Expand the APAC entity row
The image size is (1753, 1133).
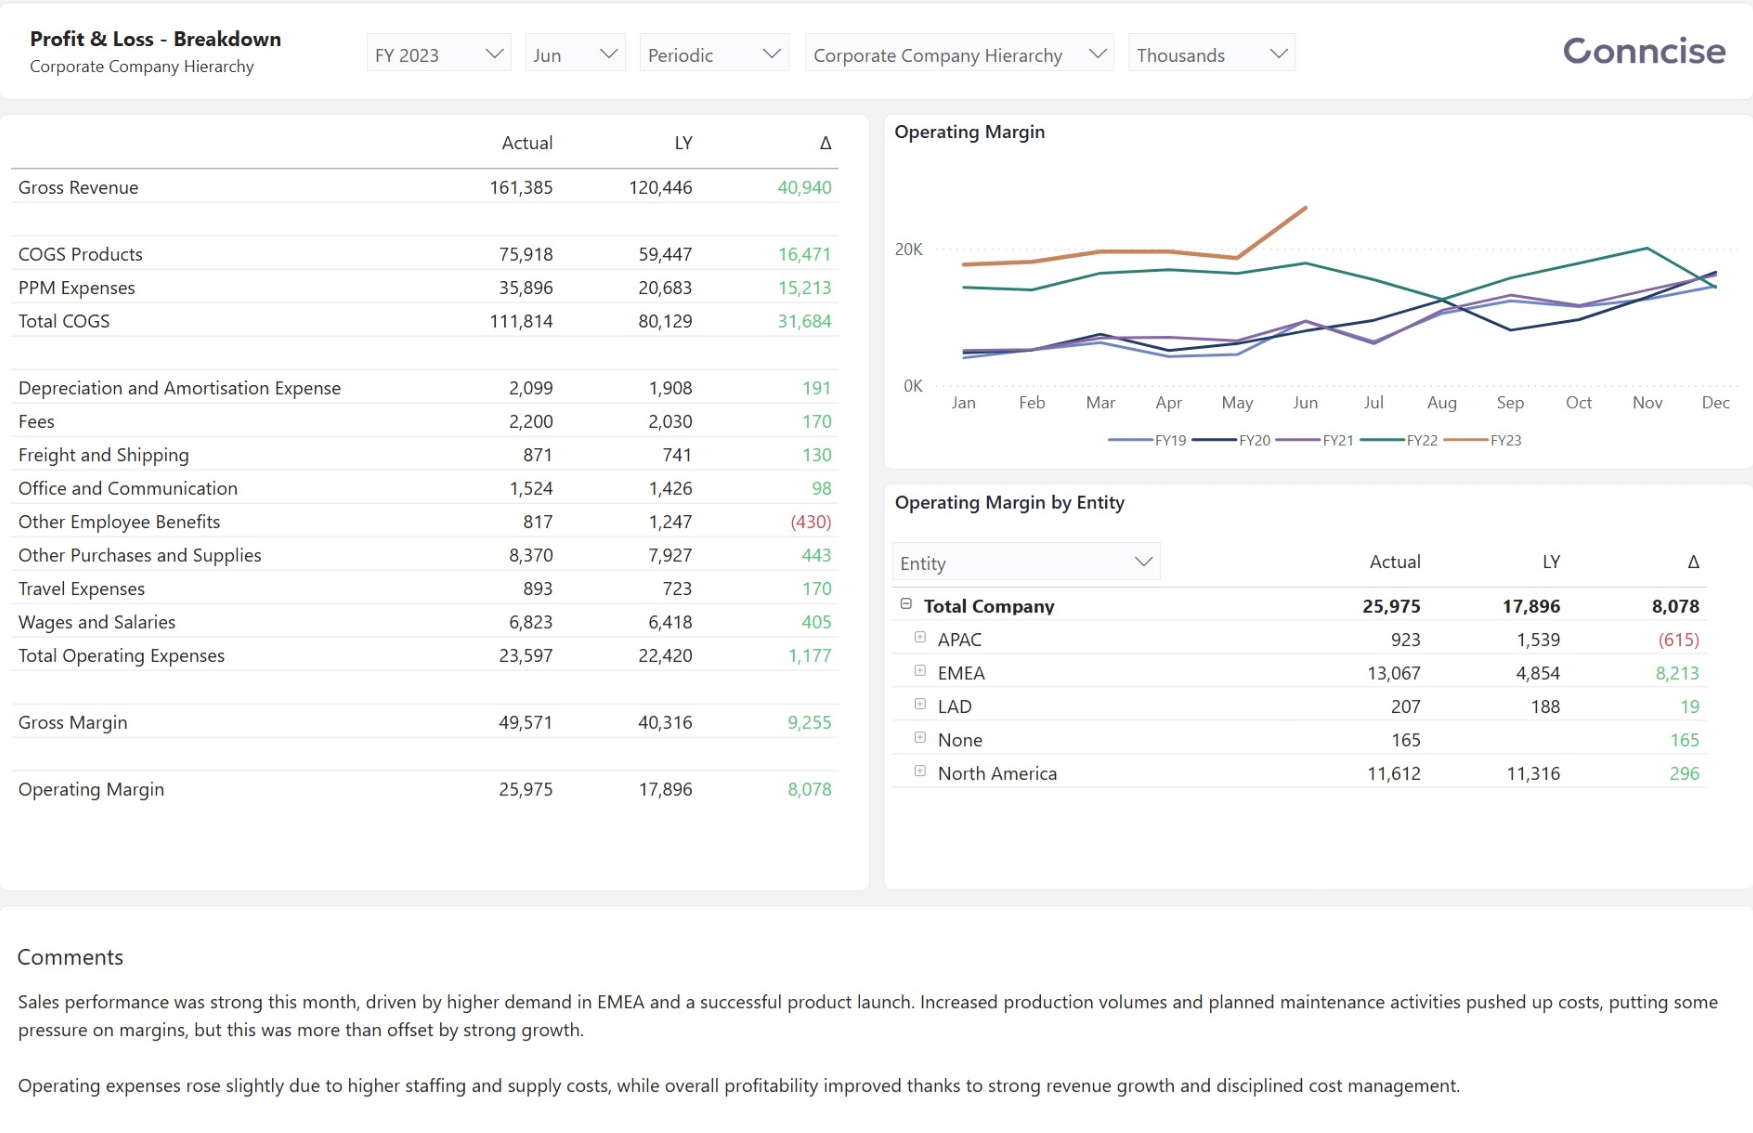tap(920, 637)
